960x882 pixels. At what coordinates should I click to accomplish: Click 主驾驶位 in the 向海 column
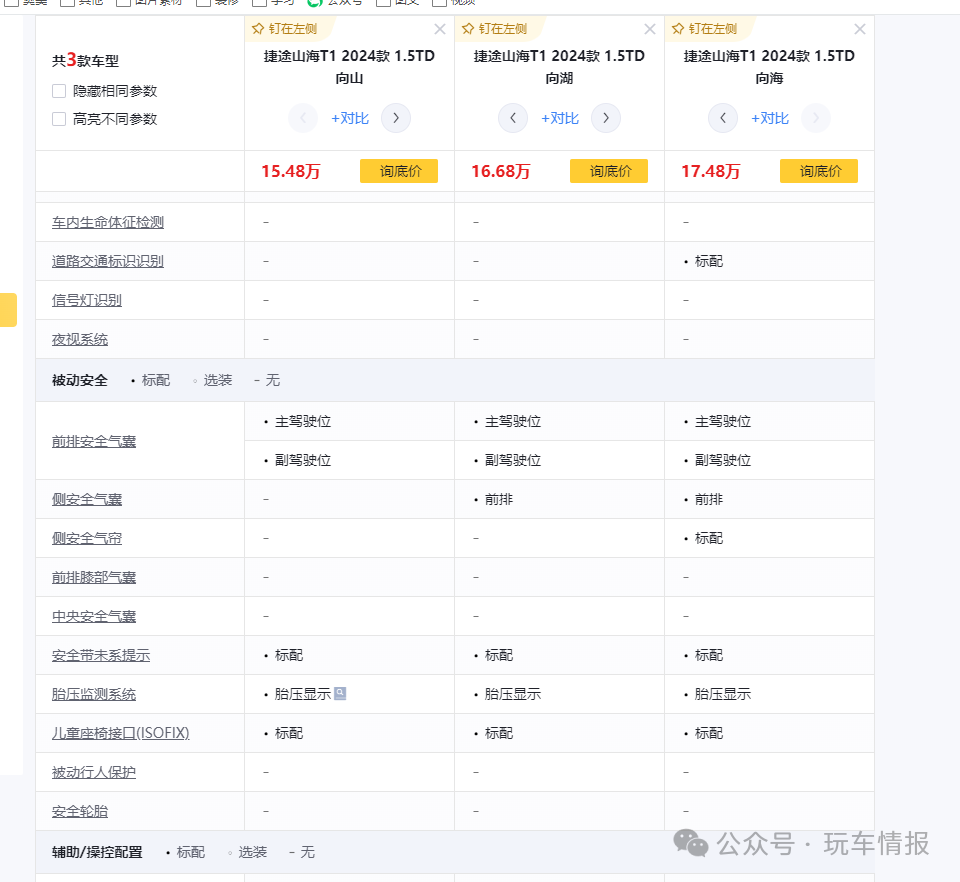[723, 421]
